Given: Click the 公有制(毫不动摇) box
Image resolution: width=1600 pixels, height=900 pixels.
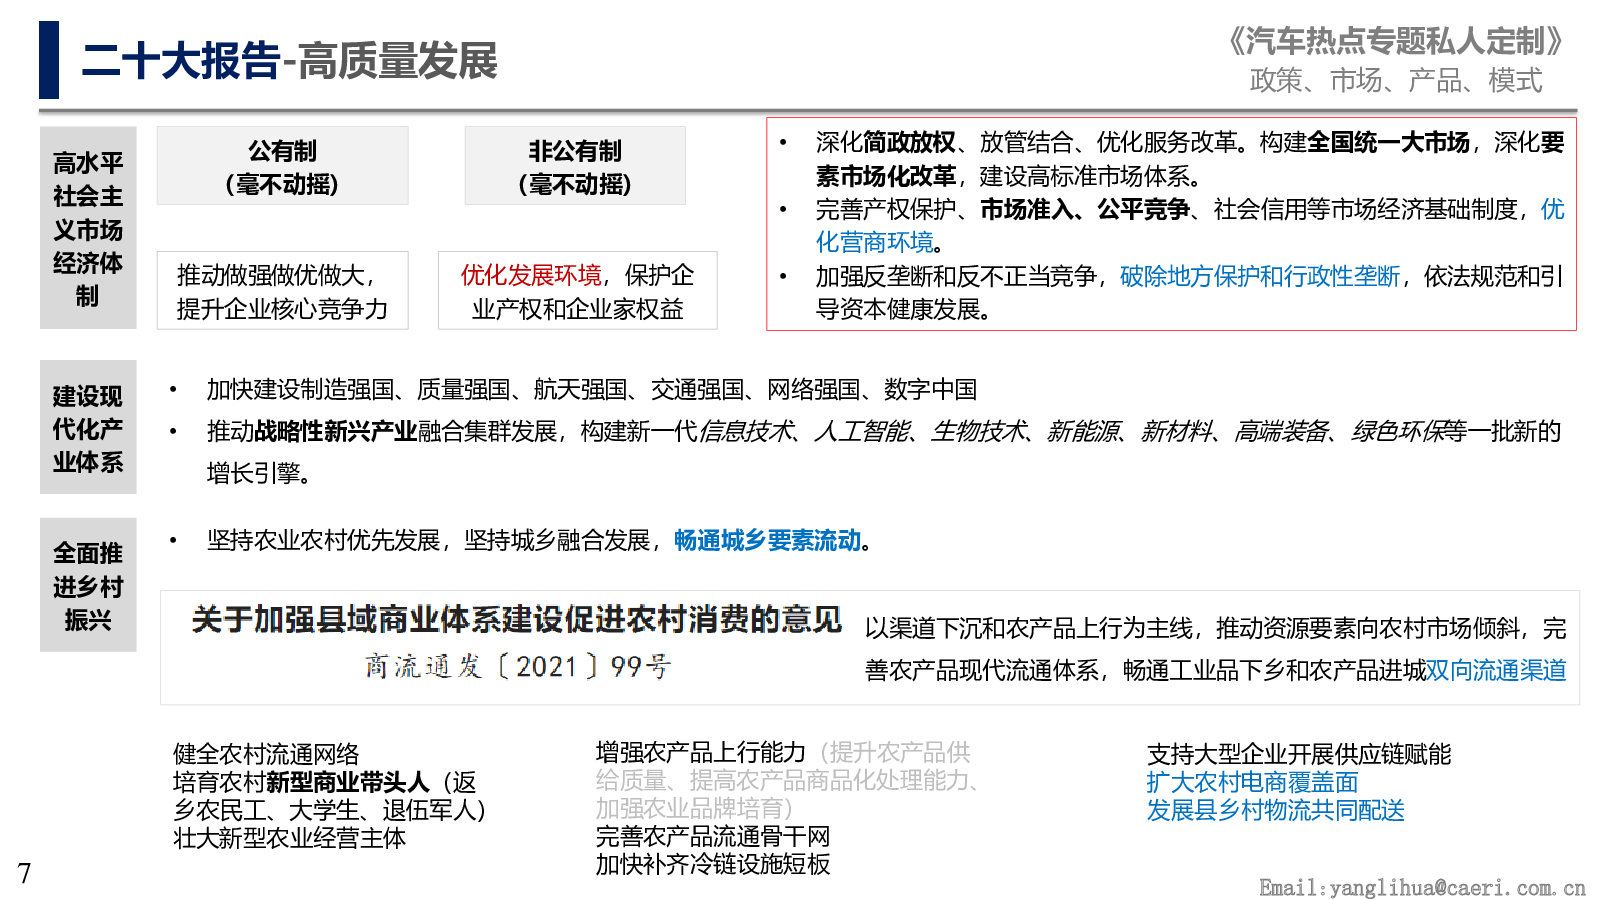Looking at the screenshot, I should point(282,166).
